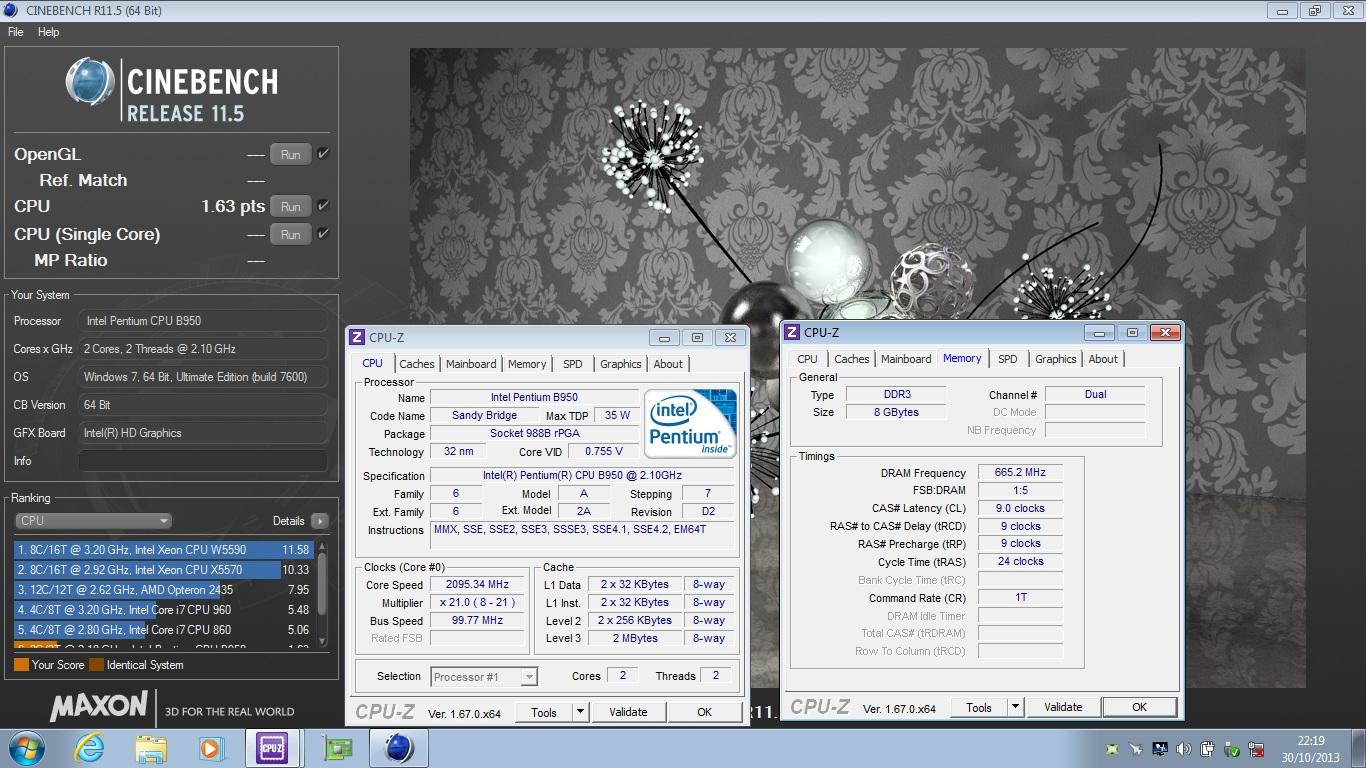The height and width of the screenshot is (768, 1366).
Task: Open the Windows Start menu orb
Action: (x=29, y=748)
